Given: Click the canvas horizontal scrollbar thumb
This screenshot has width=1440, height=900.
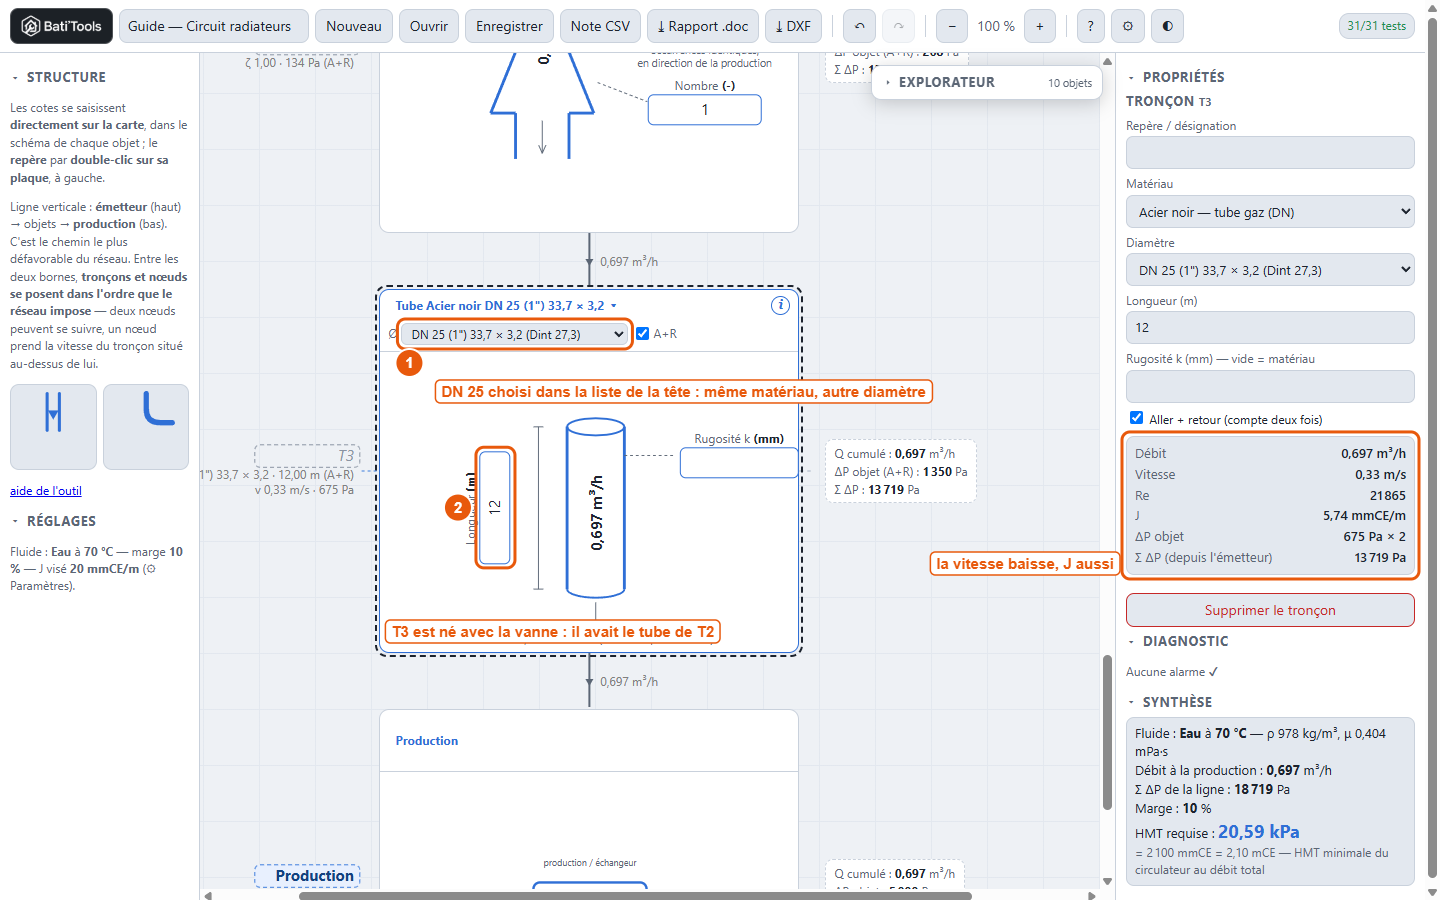Looking at the screenshot, I should click(x=635, y=895).
